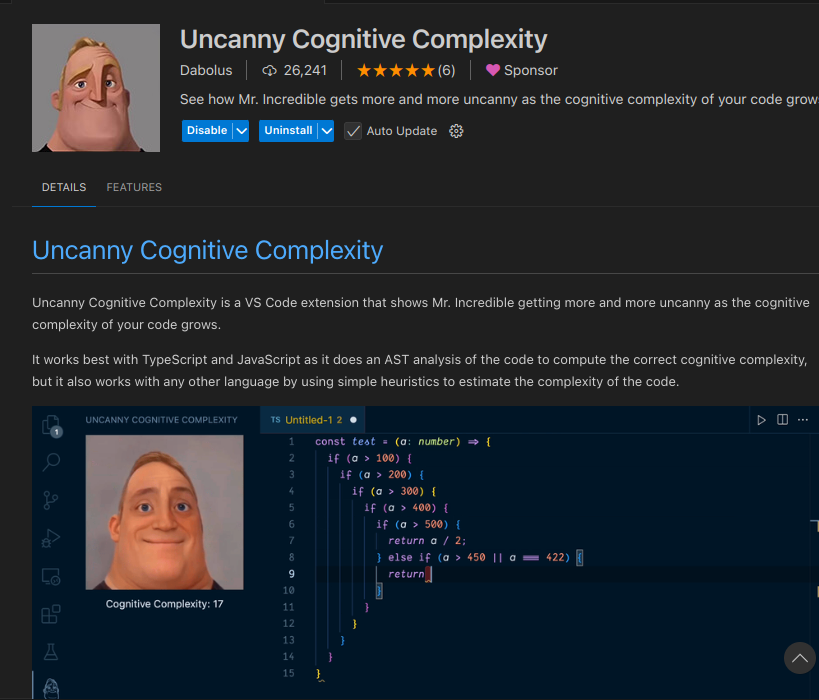Click the 'See how Mr. Incredible' tagline
Screen dimensions: 819x700
tap(499, 99)
